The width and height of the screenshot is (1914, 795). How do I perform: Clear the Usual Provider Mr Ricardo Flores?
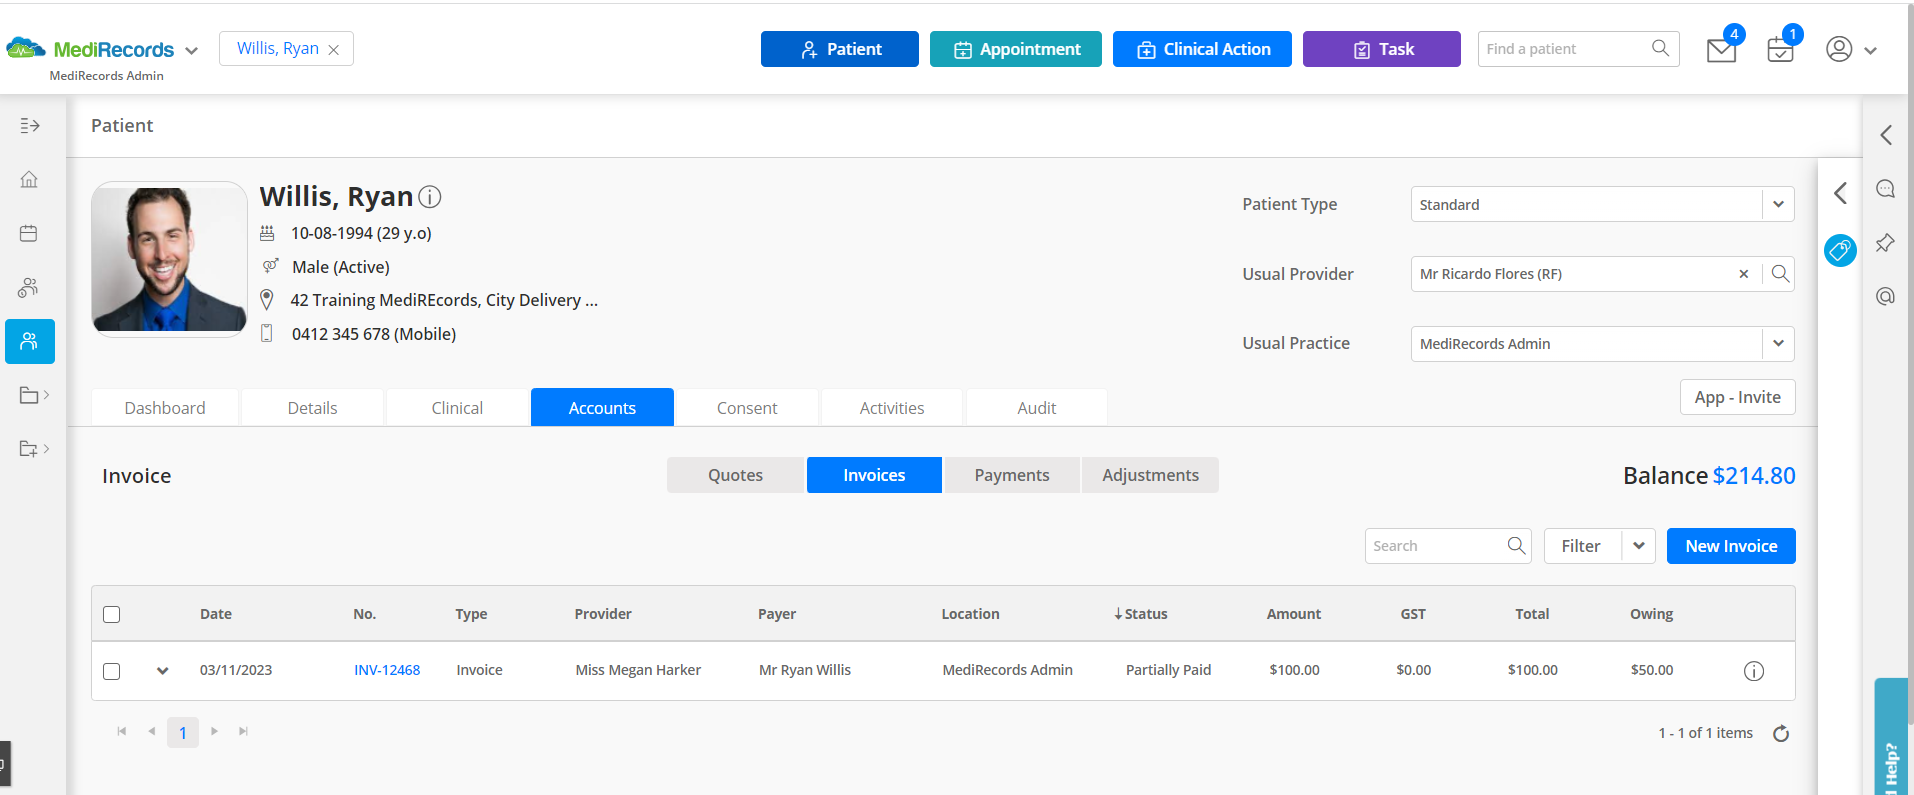(x=1744, y=274)
